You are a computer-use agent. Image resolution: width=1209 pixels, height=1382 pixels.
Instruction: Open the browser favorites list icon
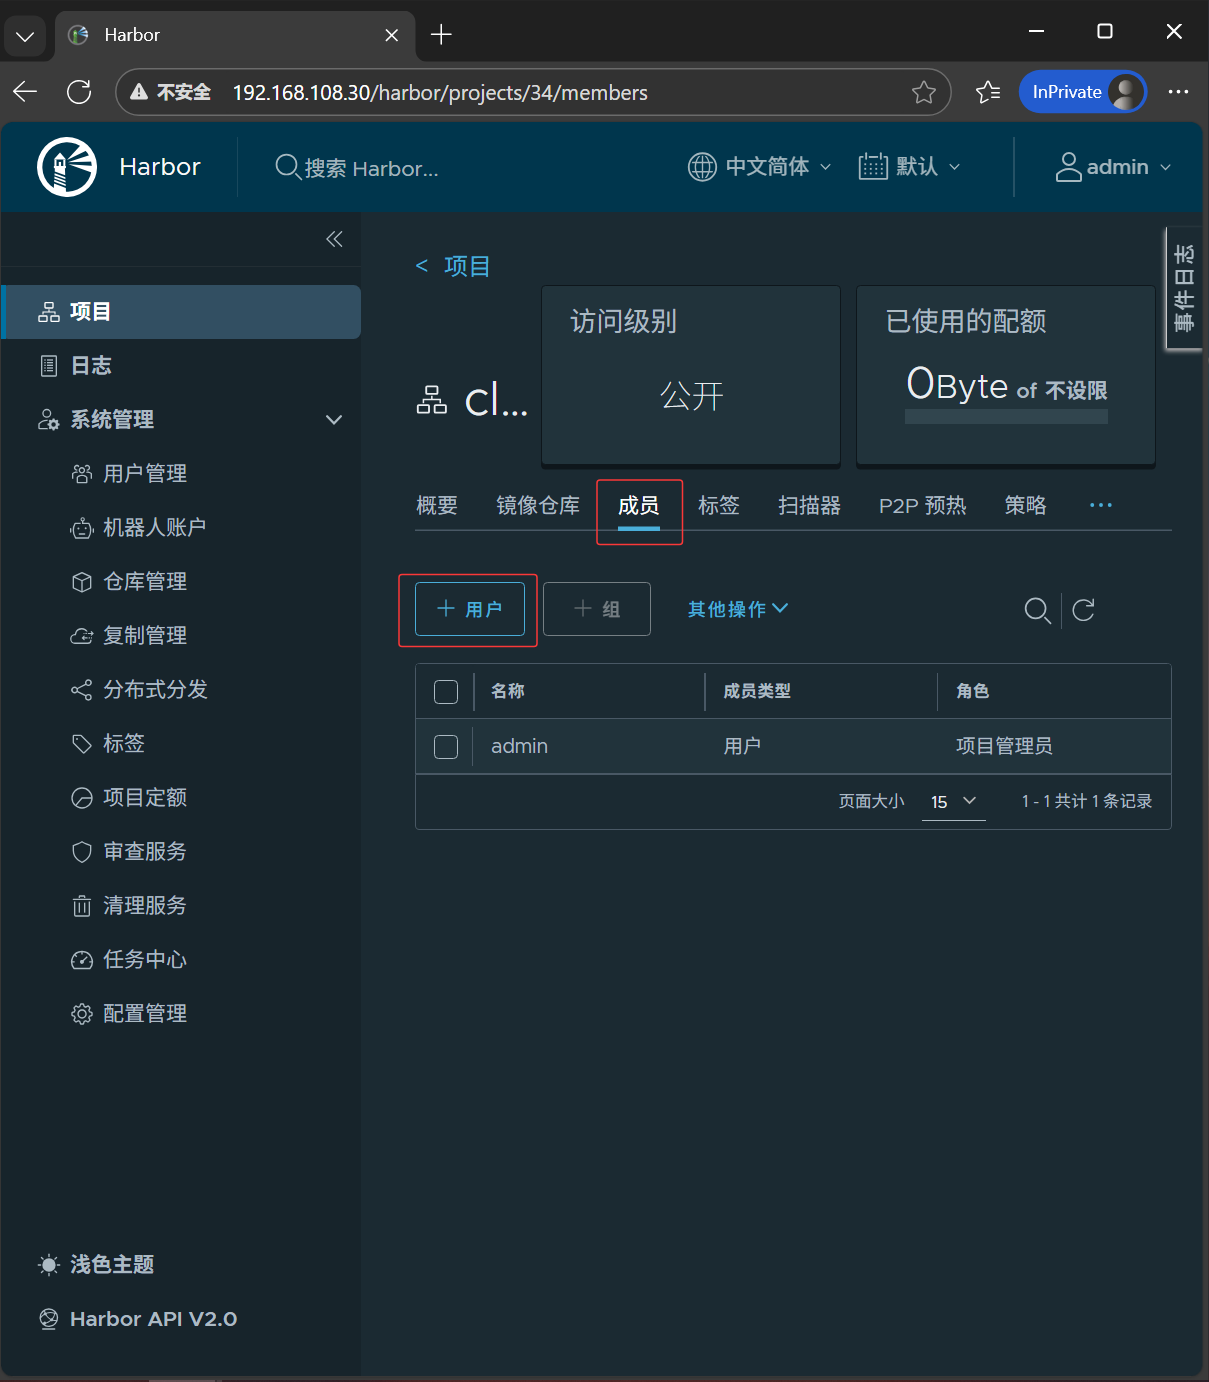point(988,92)
